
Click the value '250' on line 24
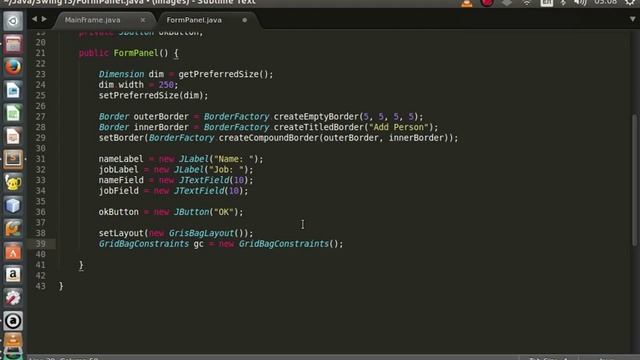click(x=166, y=85)
